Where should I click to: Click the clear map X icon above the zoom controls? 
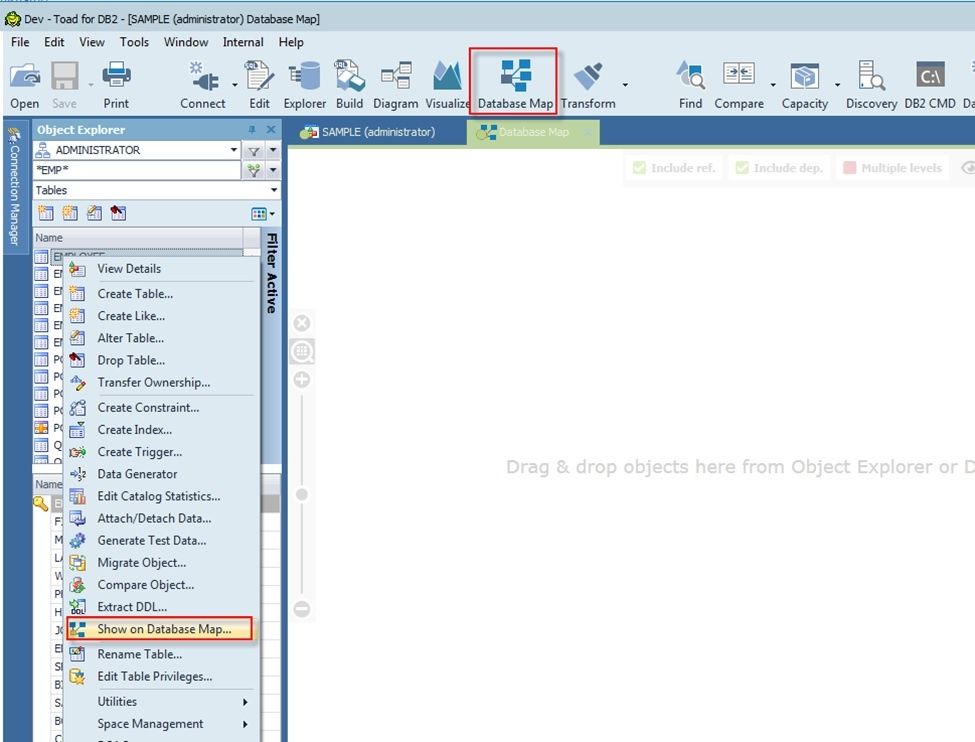point(302,323)
